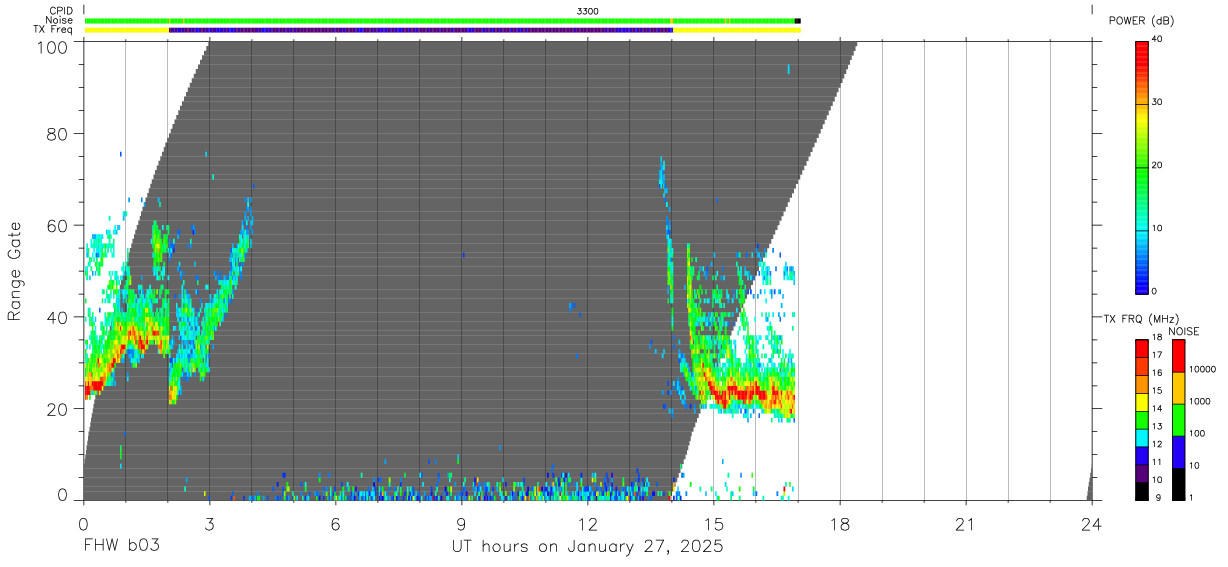This screenshot has height=567, width=1228.
Task: Click the POWER (dB) legend title
Action: (1141, 21)
